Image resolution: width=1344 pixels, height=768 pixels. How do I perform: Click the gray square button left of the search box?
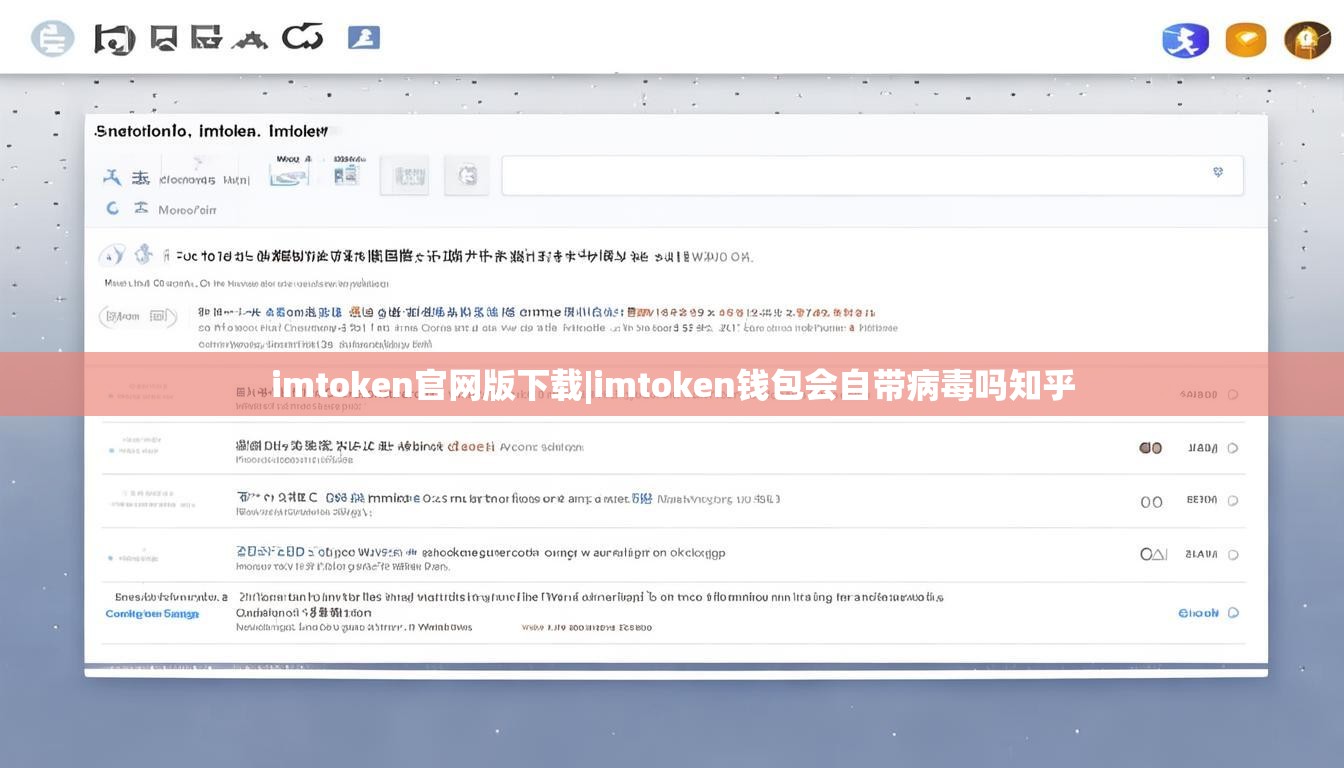tap(466, 176)
